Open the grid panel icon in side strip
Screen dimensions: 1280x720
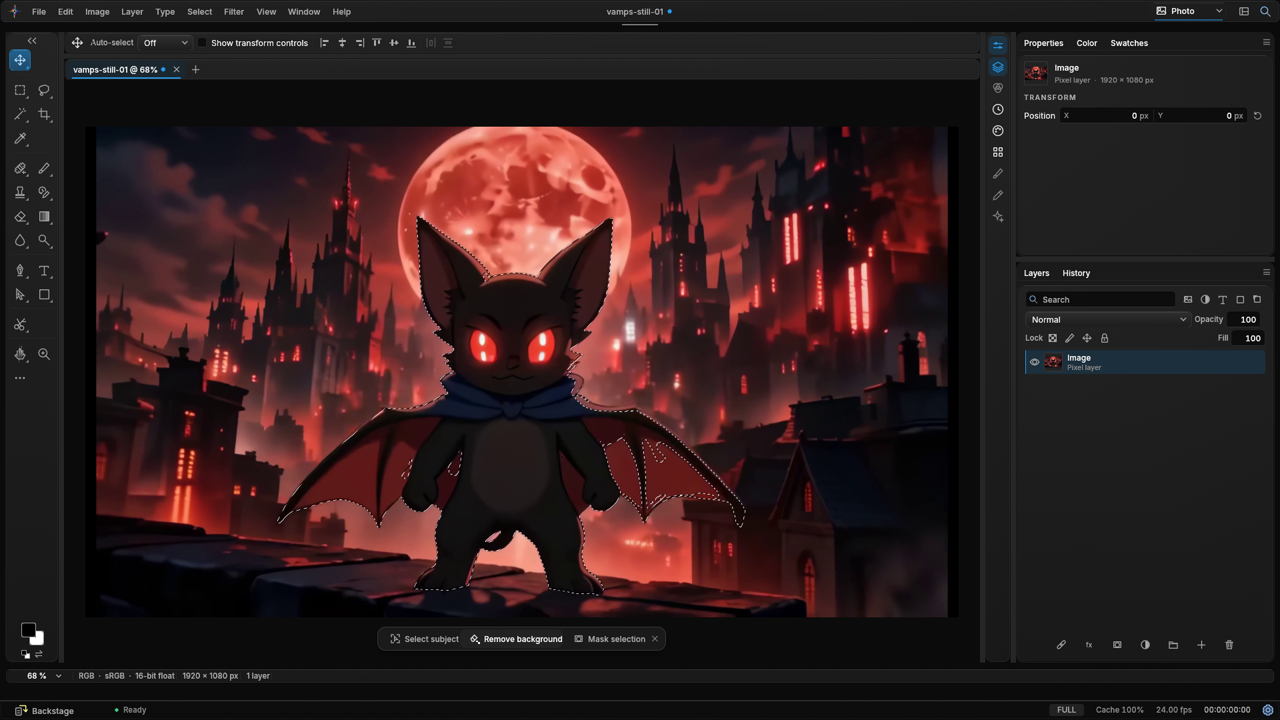click(x=998, y=152)
